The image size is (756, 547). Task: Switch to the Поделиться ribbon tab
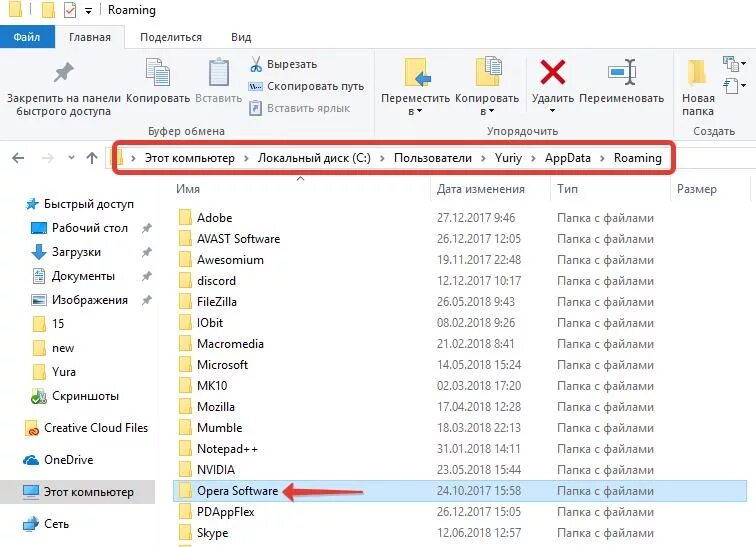171,37
